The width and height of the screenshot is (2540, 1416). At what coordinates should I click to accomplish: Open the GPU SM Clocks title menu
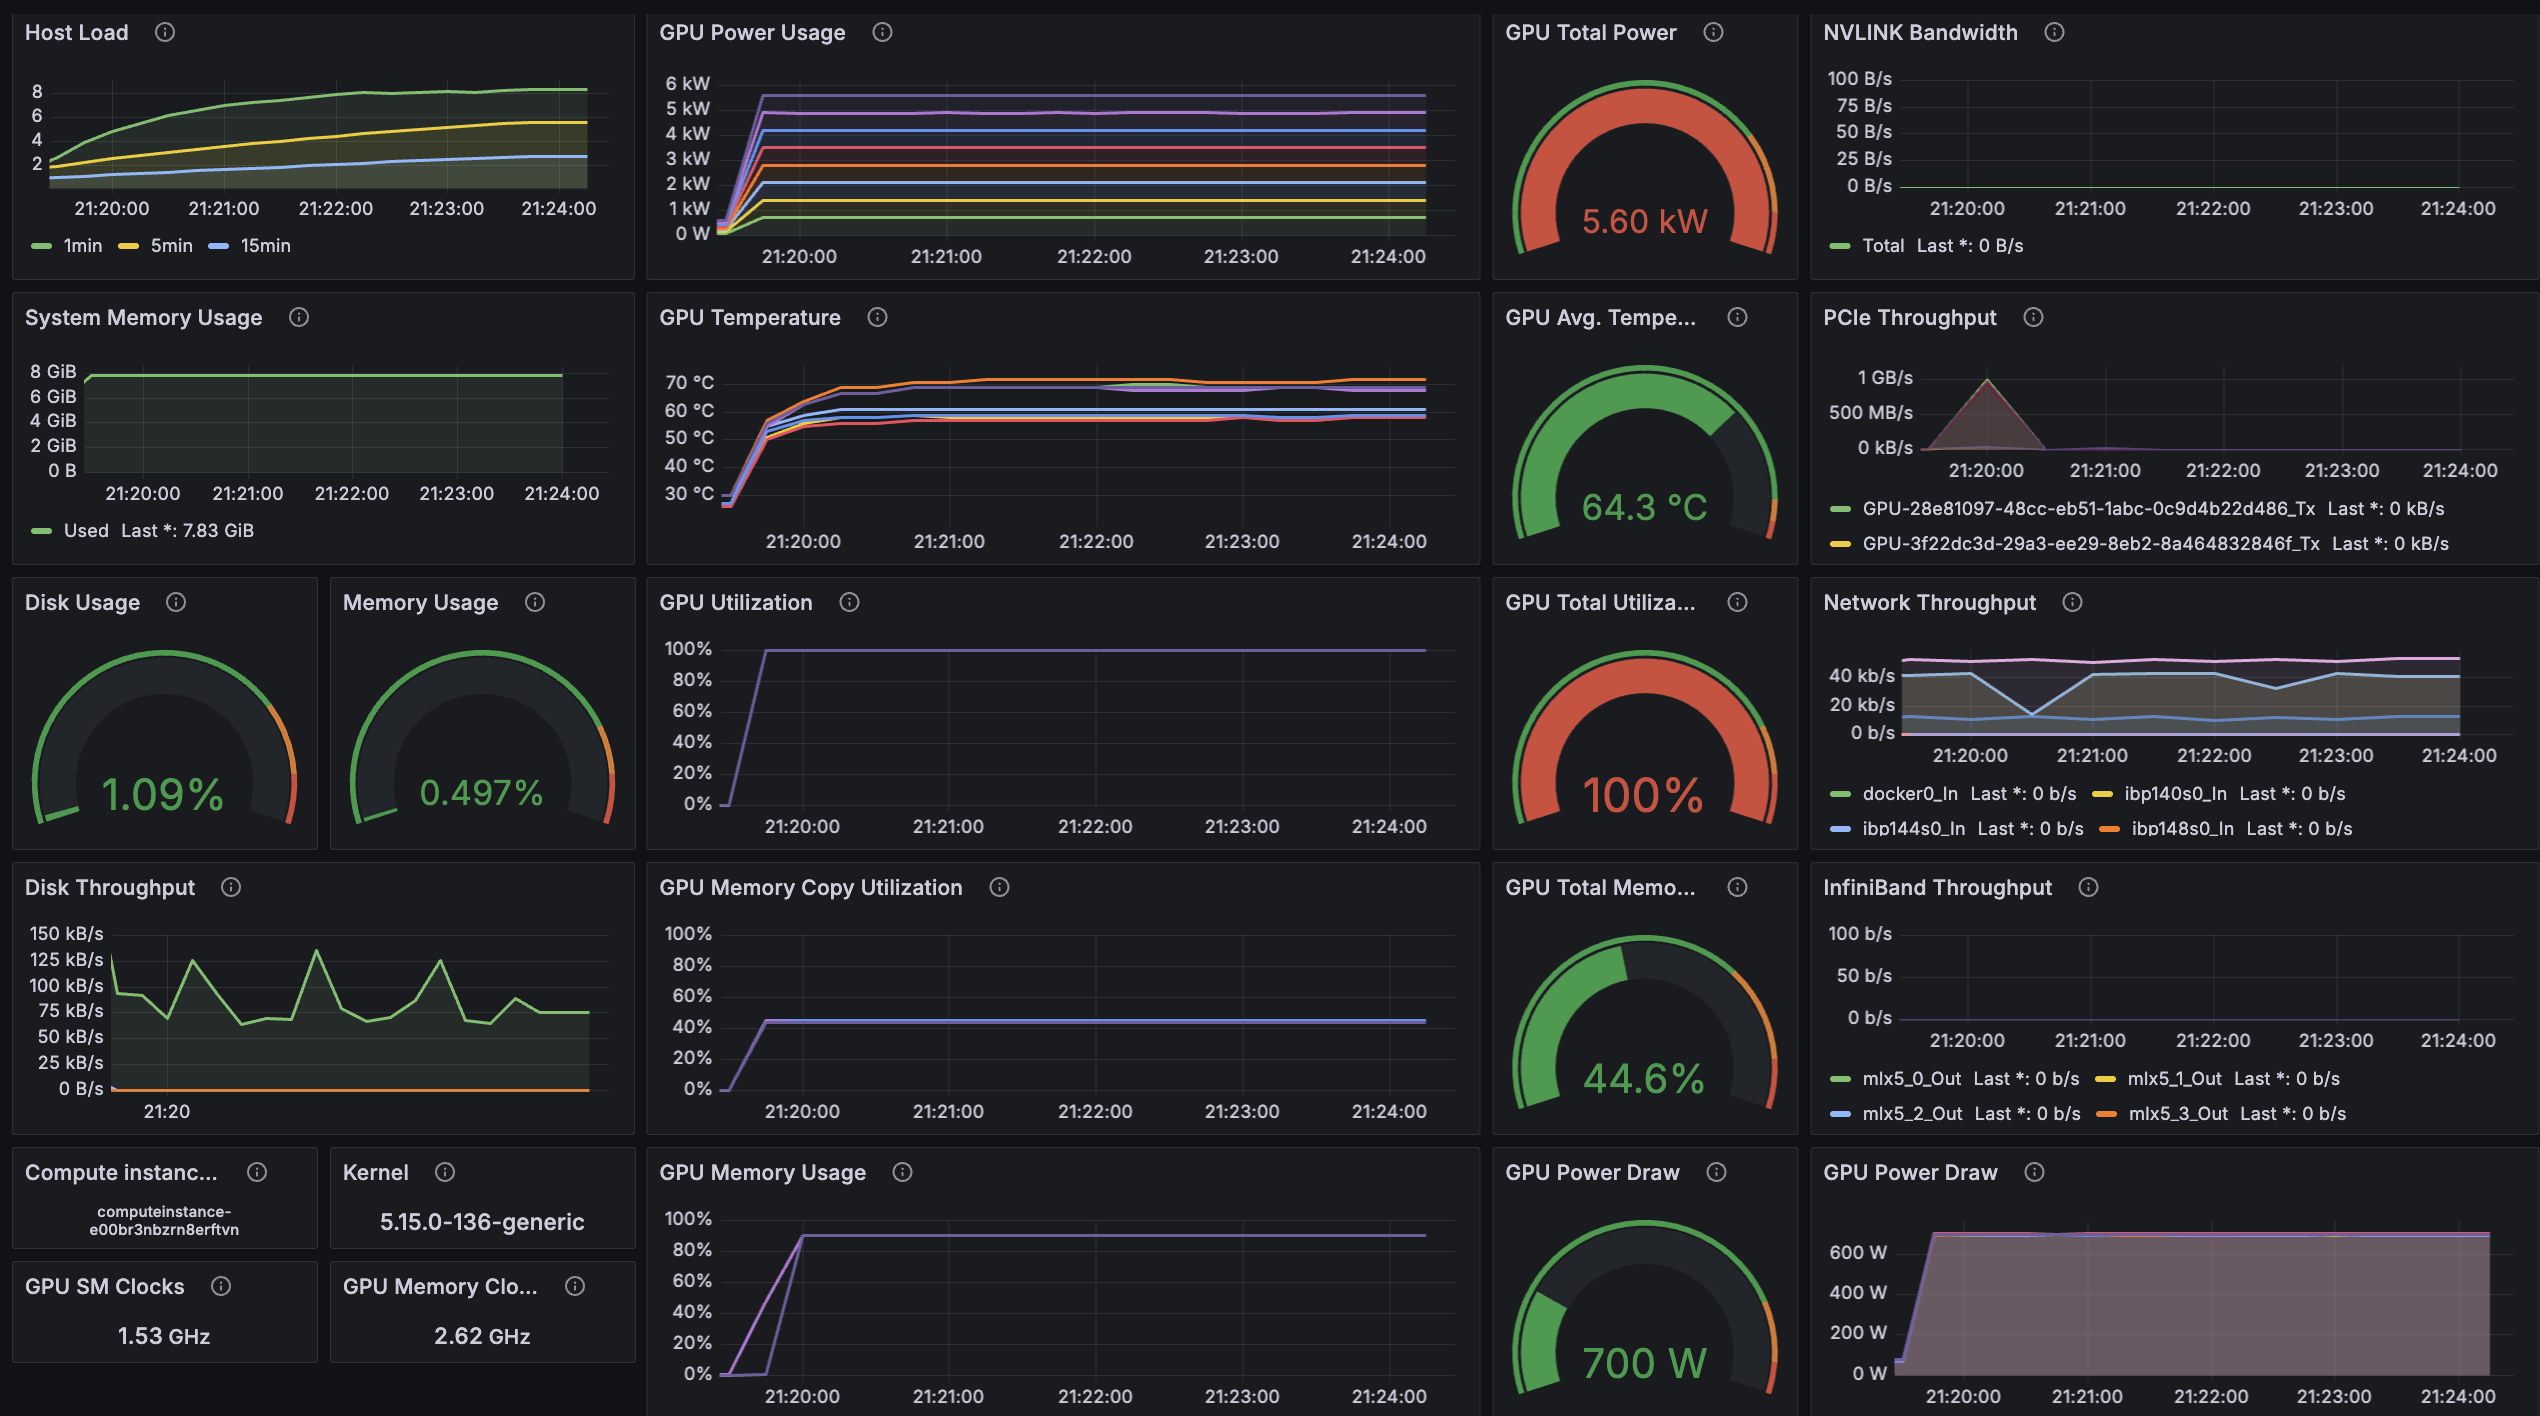(105, 1286)
